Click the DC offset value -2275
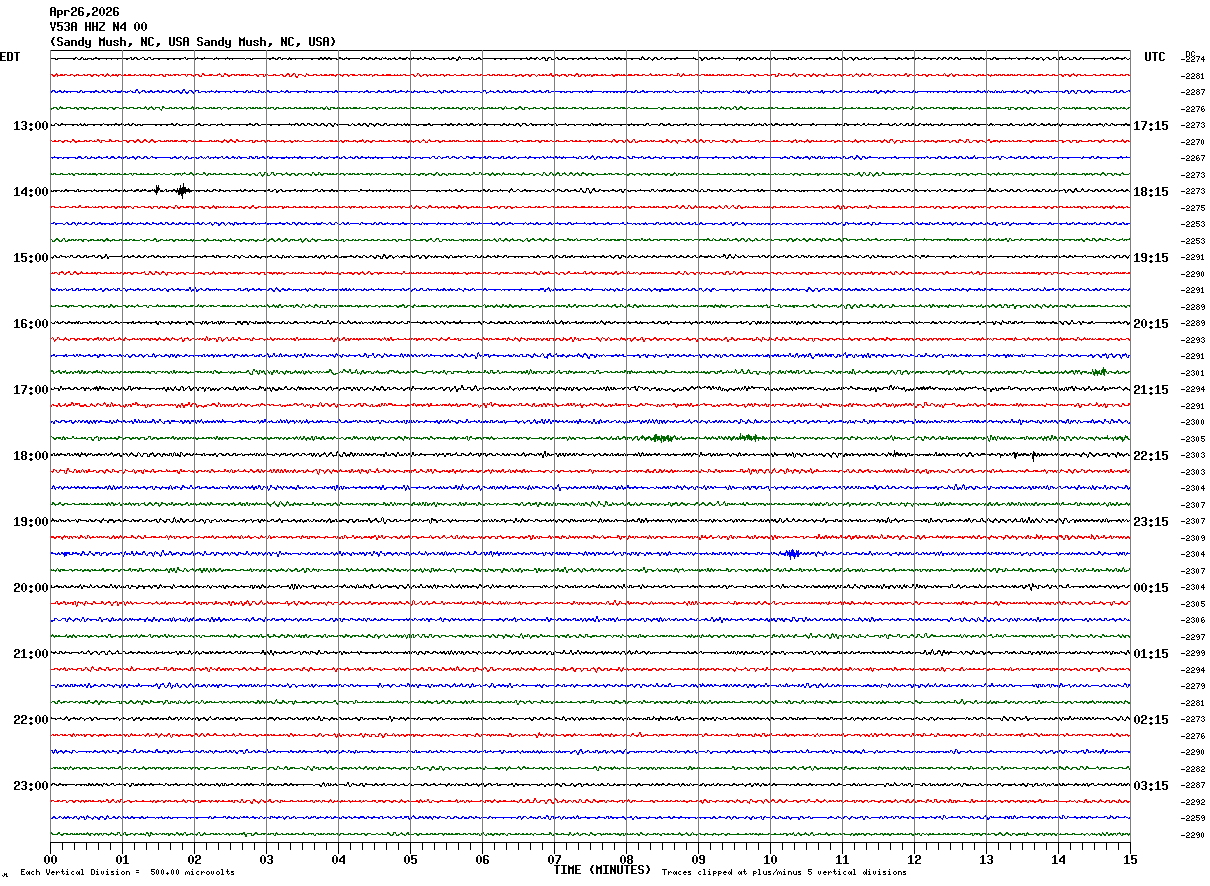Image resolution: width=1210 pixels, height=886 pixels. pyautogui.click(x=1194, y=208)
